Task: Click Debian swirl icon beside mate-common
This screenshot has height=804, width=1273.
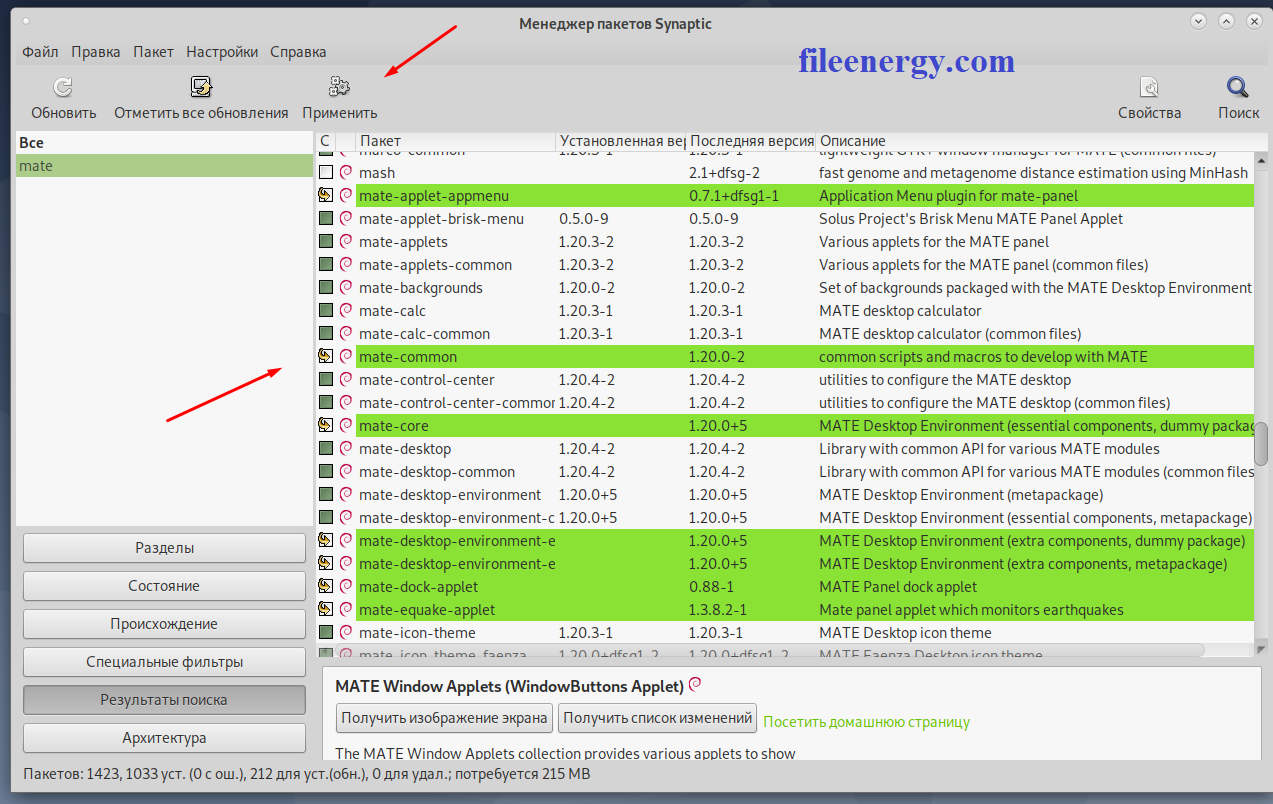Action: coord(346,356)
